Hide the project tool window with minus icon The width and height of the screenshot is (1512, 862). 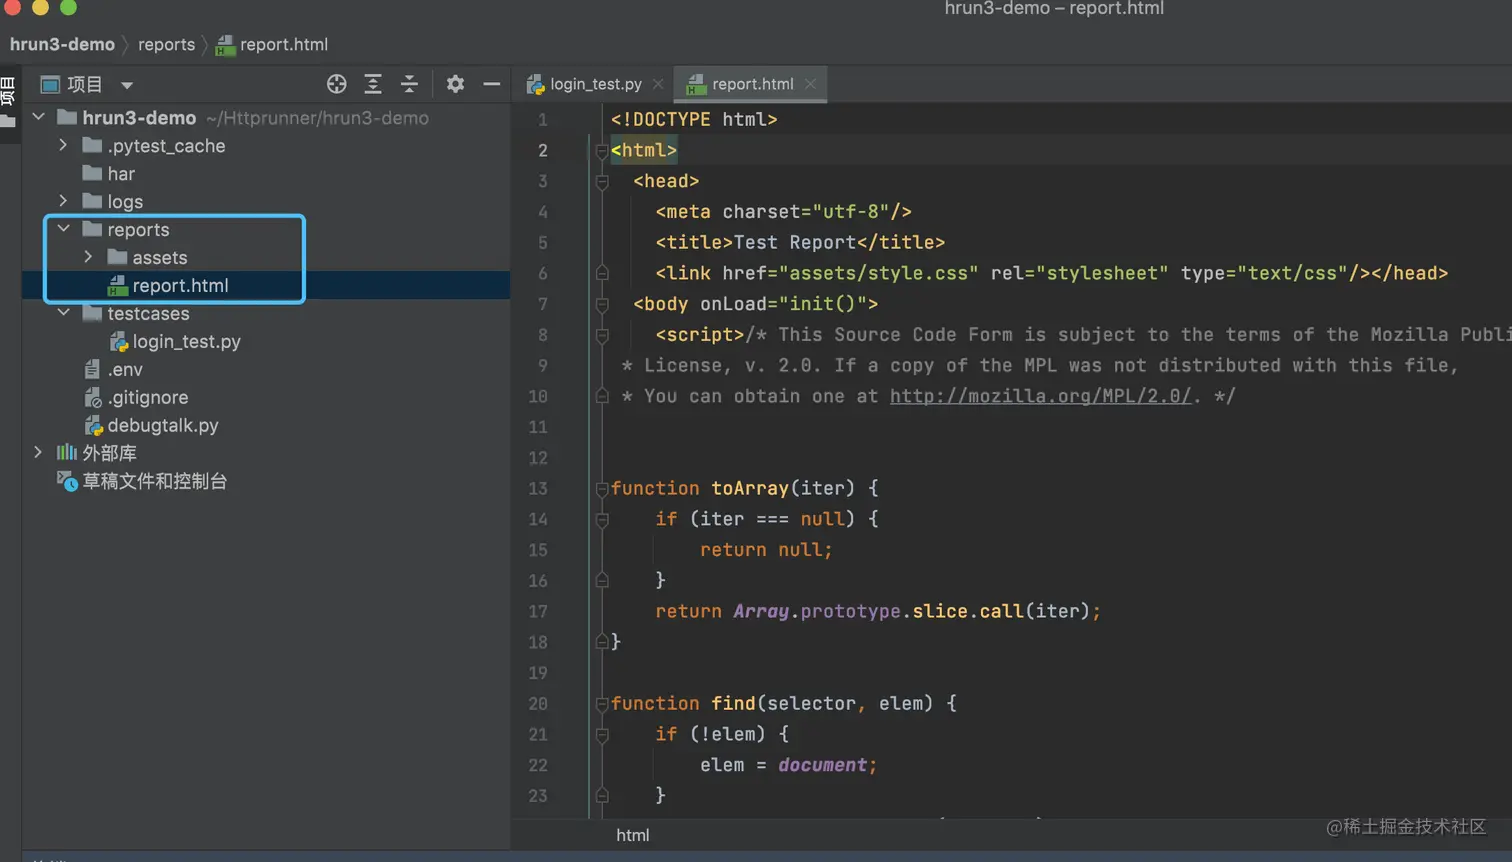pyautogui.click(x=491, y=84)
